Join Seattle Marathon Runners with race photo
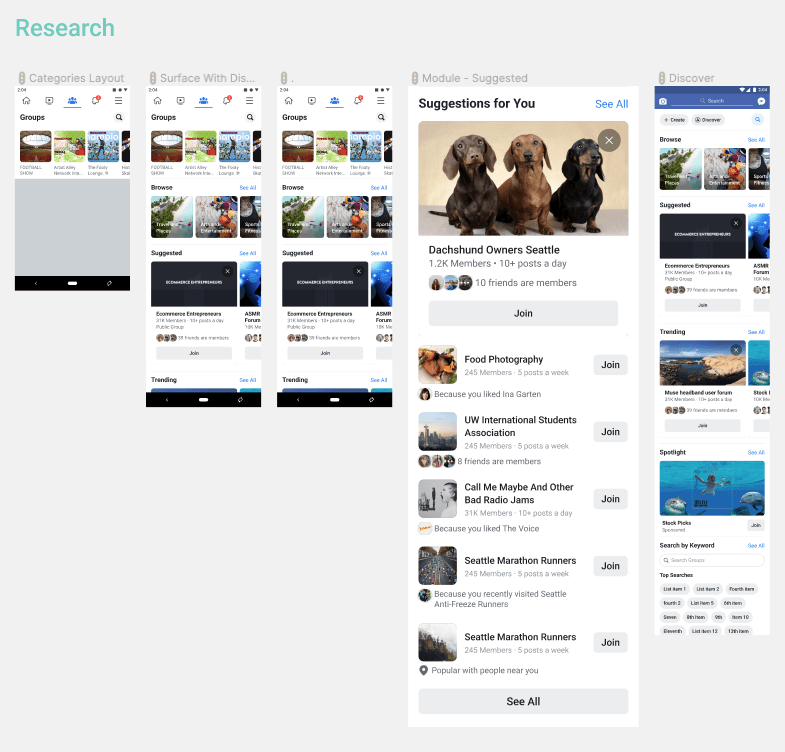 coord(610,566)
